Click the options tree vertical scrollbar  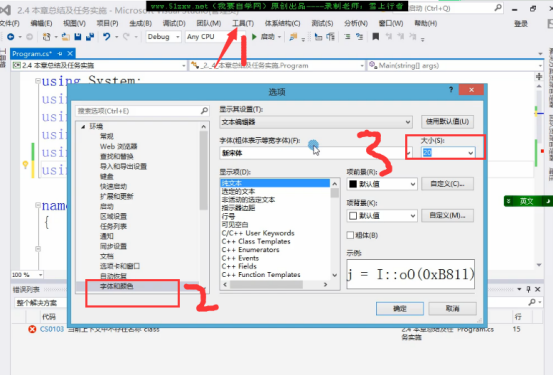[x=204, y=207]
